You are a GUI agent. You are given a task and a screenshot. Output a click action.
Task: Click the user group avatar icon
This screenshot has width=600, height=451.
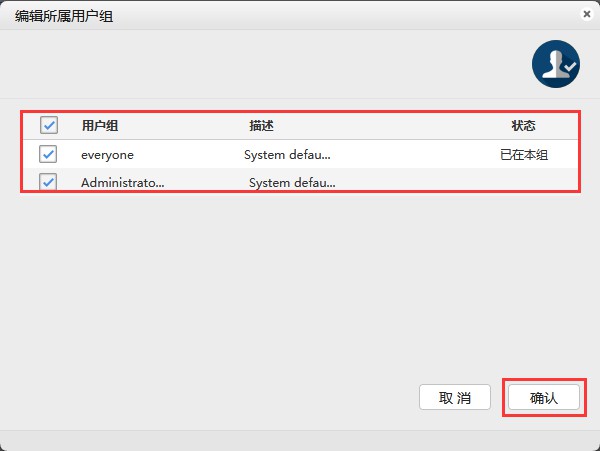pyautogui.click(x=555, y=65)
